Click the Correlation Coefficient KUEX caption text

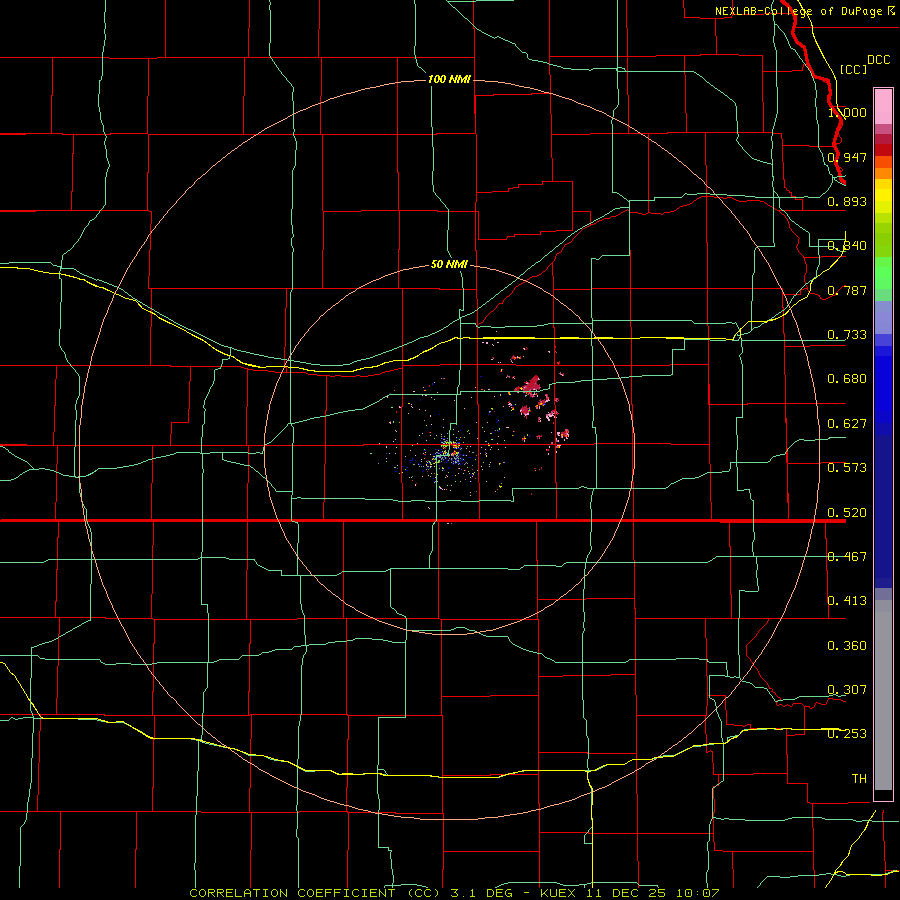(454, 893)
